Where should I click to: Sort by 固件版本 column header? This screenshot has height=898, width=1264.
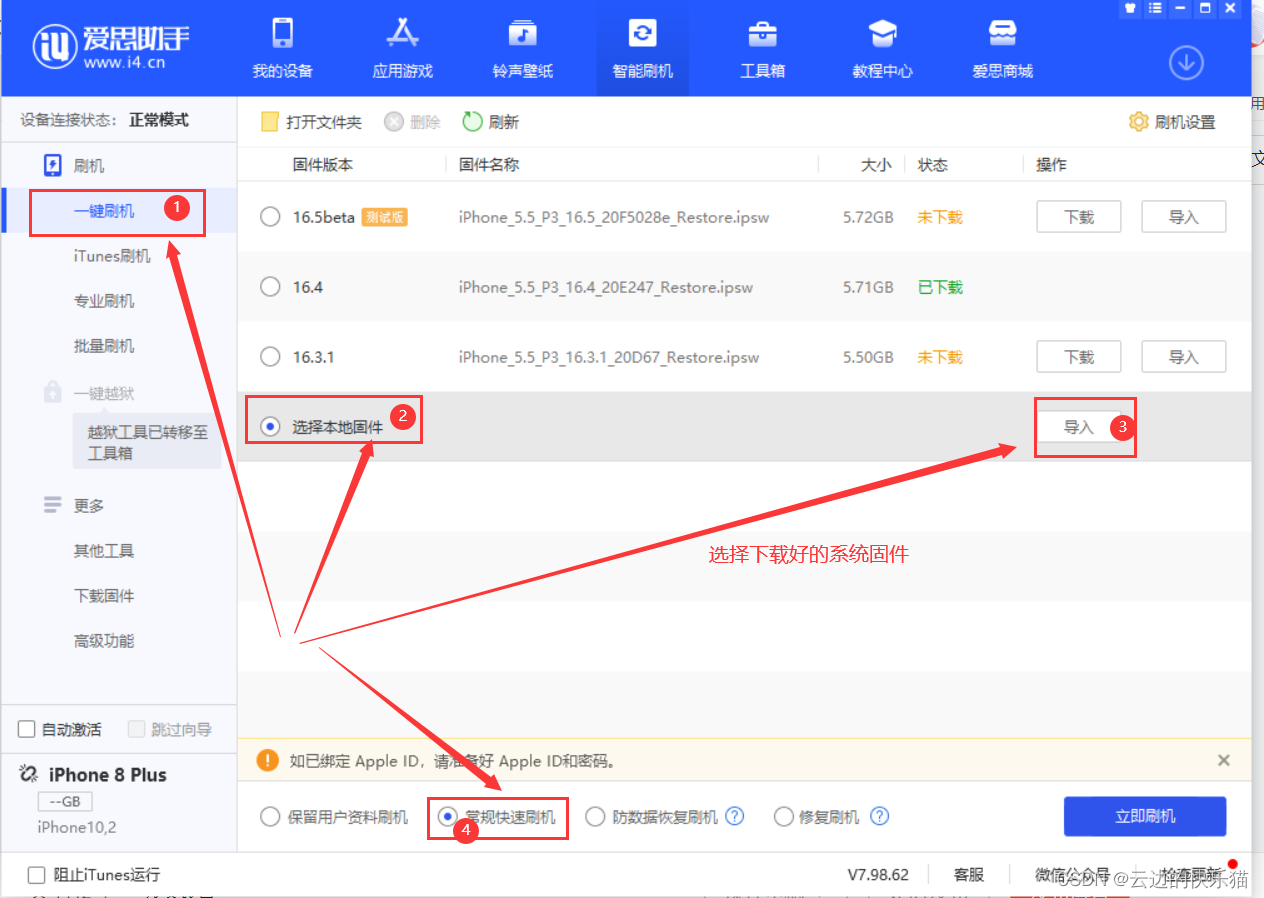pyautogui.click(x=323, y=165)
